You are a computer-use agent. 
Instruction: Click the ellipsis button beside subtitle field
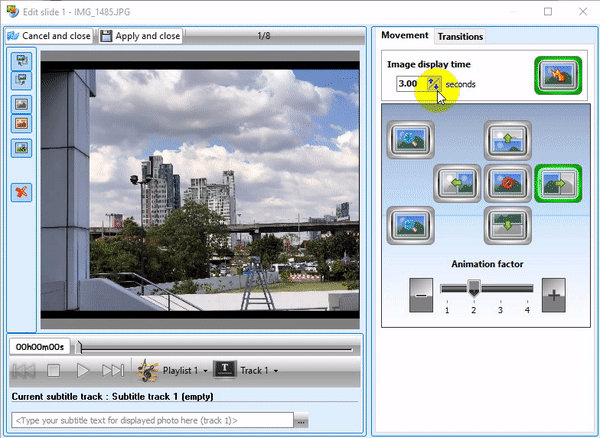pyautogui.click(x=301, y=421)
